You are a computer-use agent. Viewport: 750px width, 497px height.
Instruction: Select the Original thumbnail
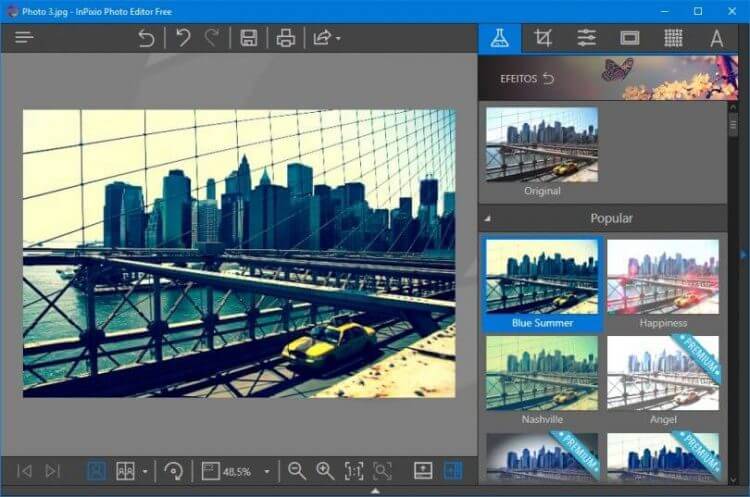pyautogui.click(x=542, y=144)
